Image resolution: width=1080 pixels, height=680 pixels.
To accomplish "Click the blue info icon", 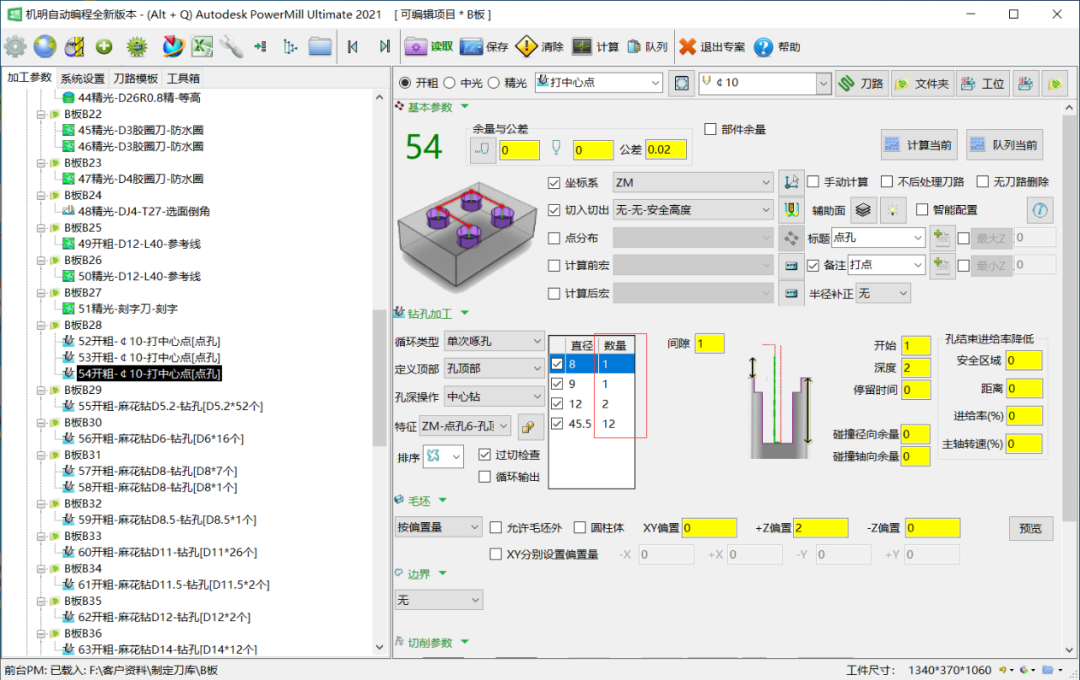I will tap(1040, 210).
